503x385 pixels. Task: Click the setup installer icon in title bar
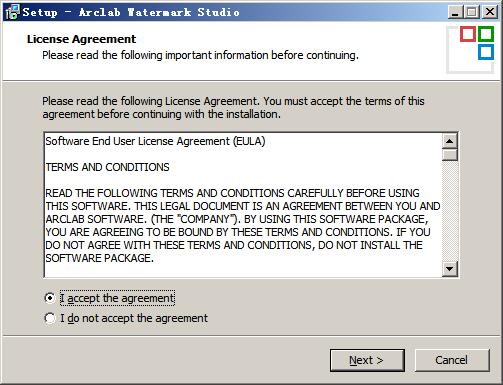click(x=12, y=12)
